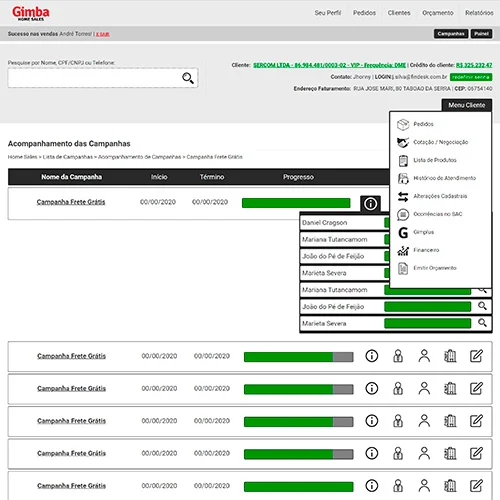Open the expanded row's Campanha Frete Grátis link
This screenshot has width=500, height=500.
[71, 202]
